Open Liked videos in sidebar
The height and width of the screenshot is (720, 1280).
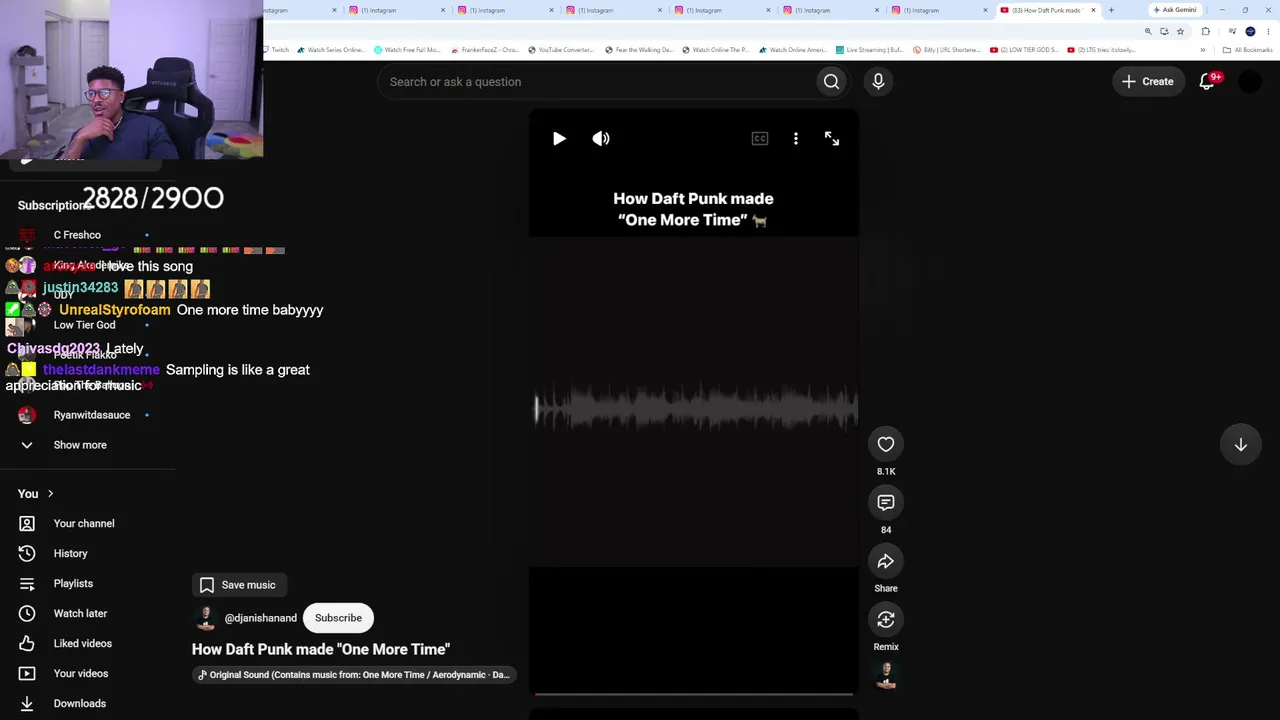tap(83, 644)
